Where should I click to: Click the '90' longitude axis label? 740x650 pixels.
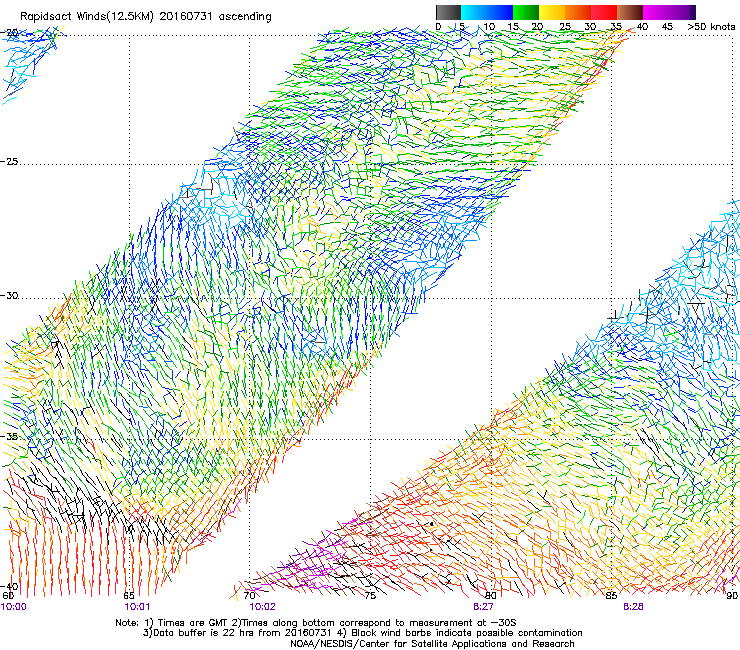coord(732,596)
